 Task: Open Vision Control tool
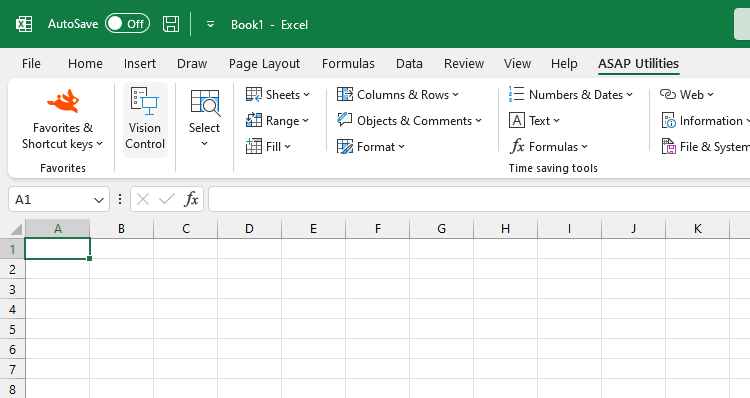(x=145, y=120)
